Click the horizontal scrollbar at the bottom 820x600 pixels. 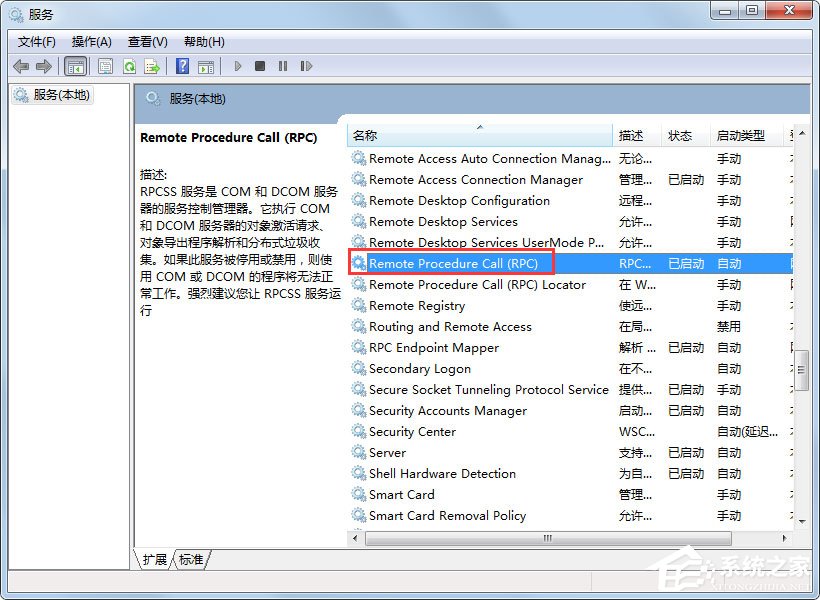tap(548, 538)
